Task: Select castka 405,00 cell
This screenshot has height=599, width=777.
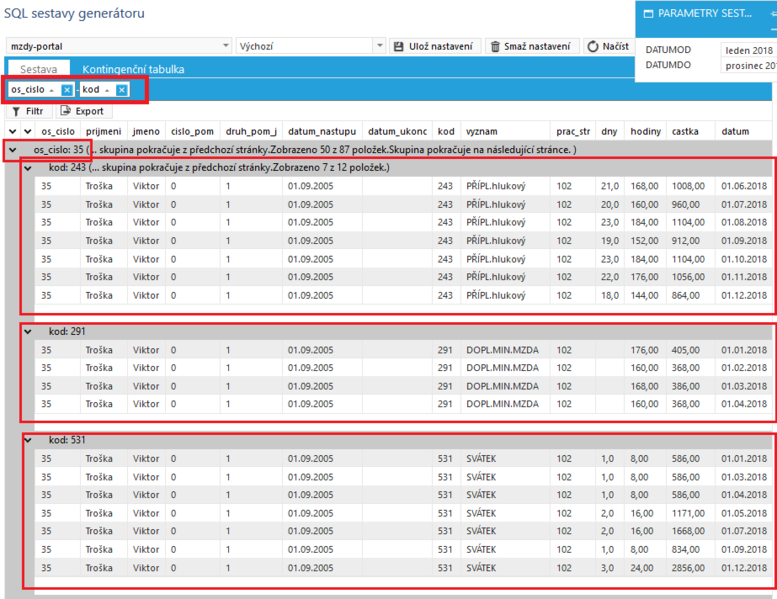Action: click(x=690, y=350)
